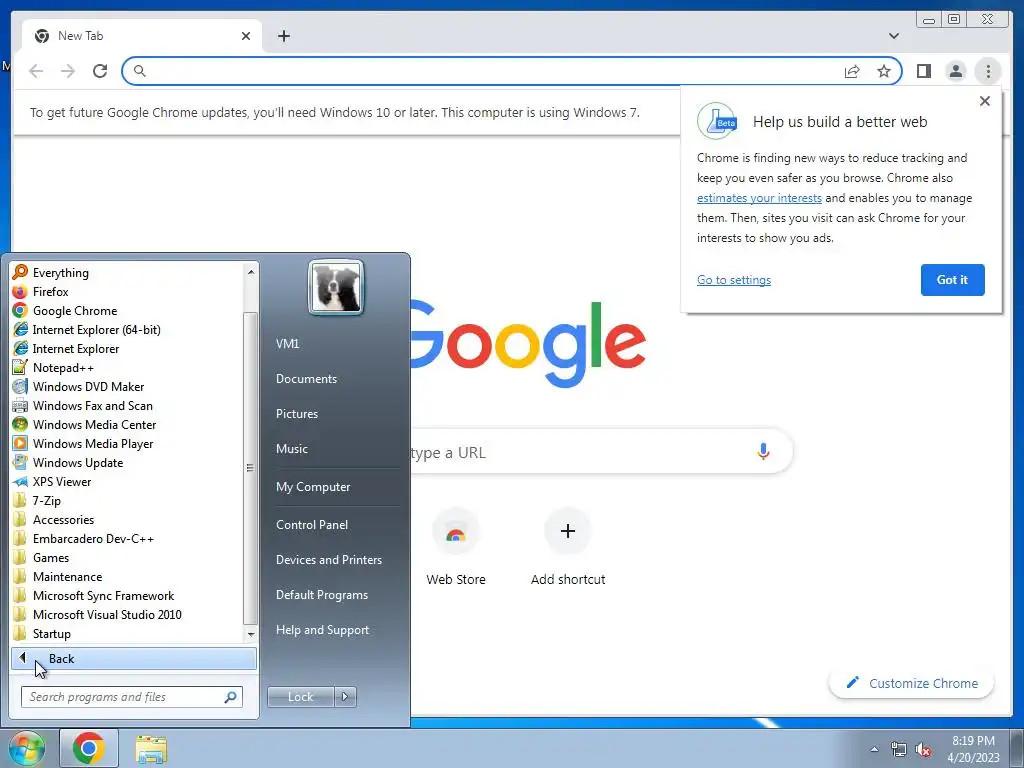Click the Windows Start orb
The width and height of the screenshot is (1024, 768).
point(26,748)
